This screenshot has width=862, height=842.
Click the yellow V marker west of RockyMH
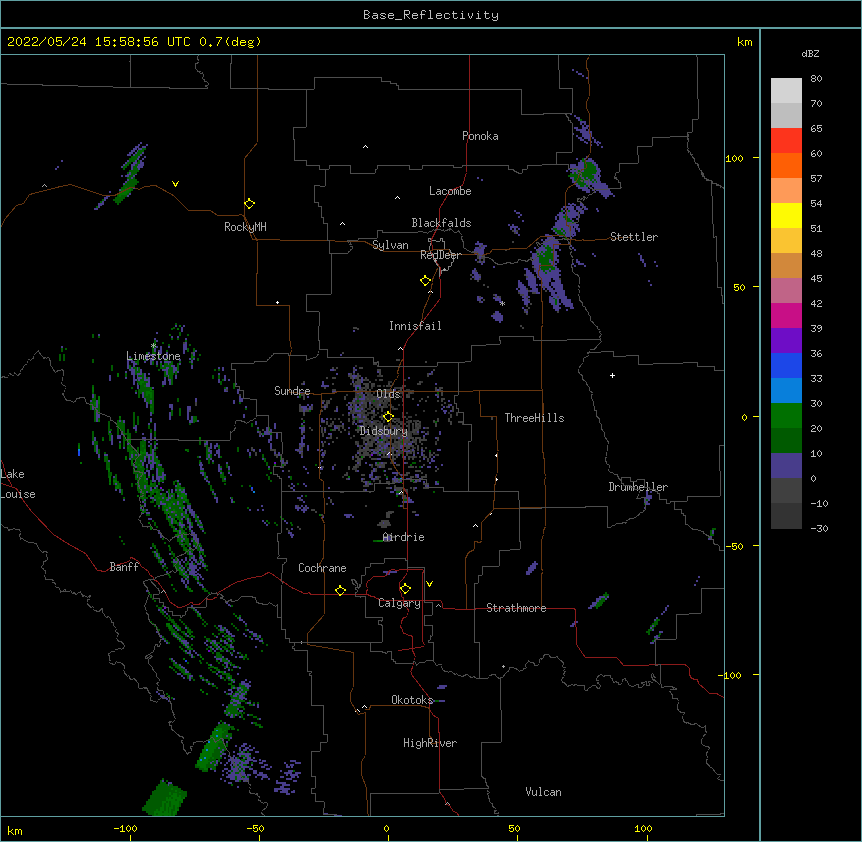click(x=175, y=184)
